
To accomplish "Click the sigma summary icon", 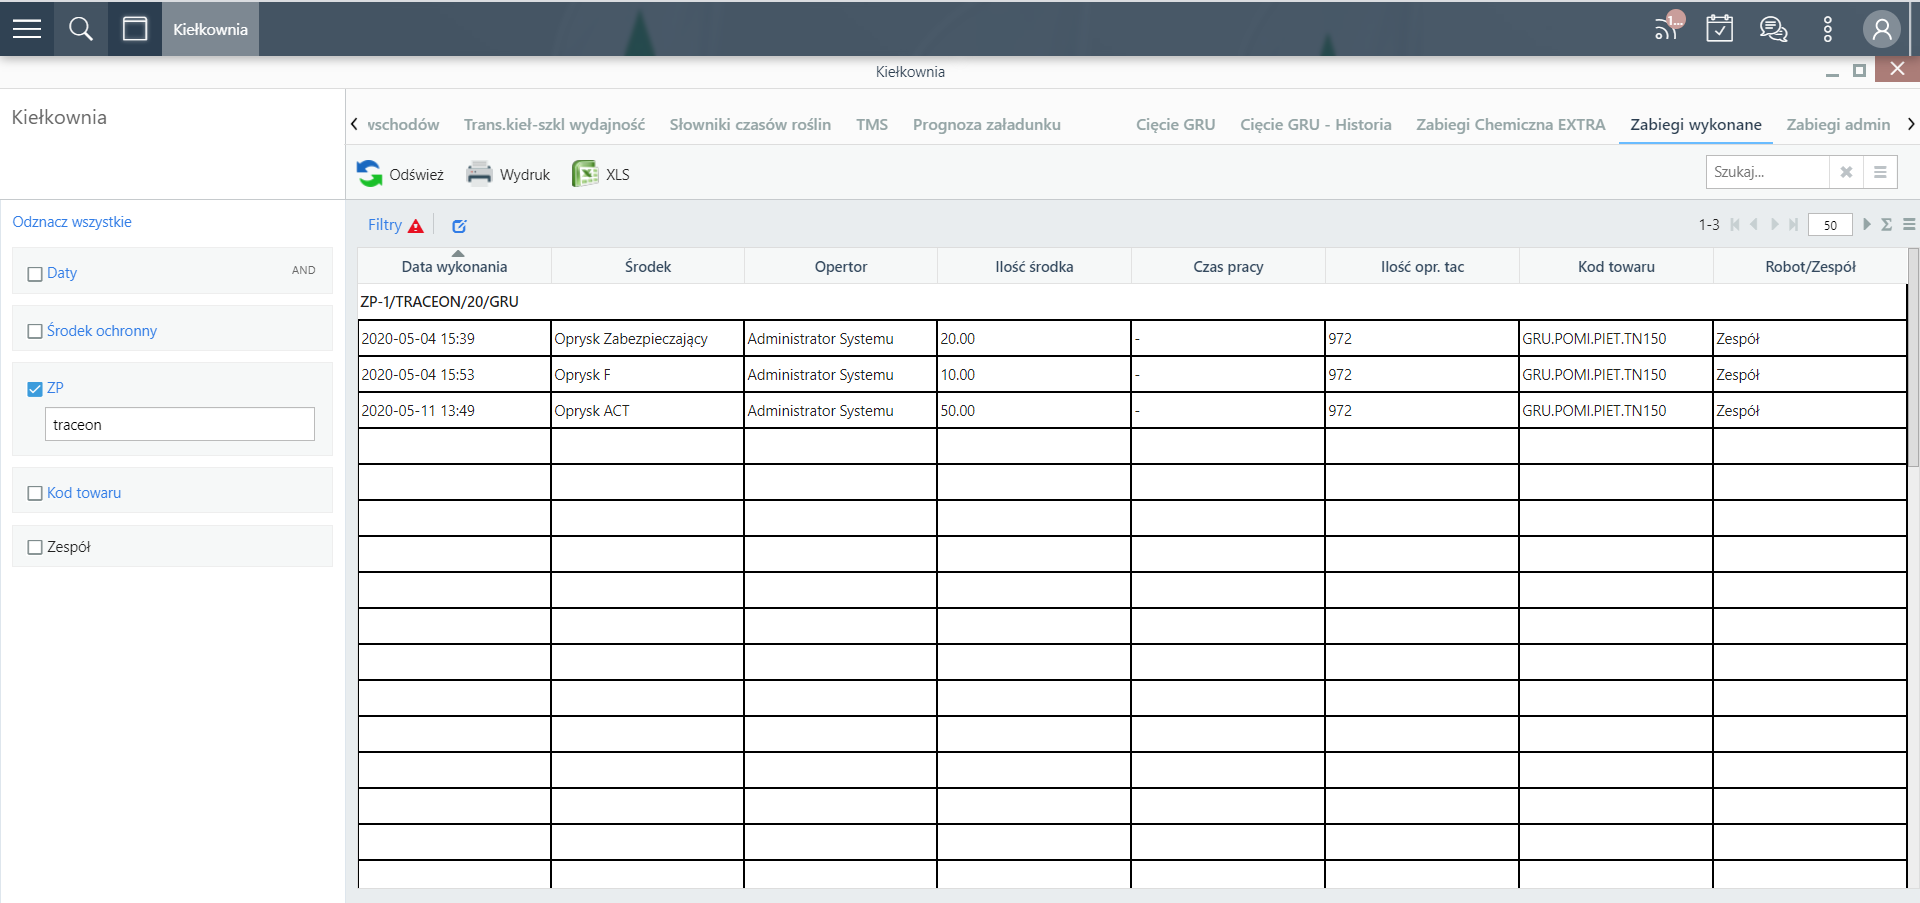I will coord(1887,225).
